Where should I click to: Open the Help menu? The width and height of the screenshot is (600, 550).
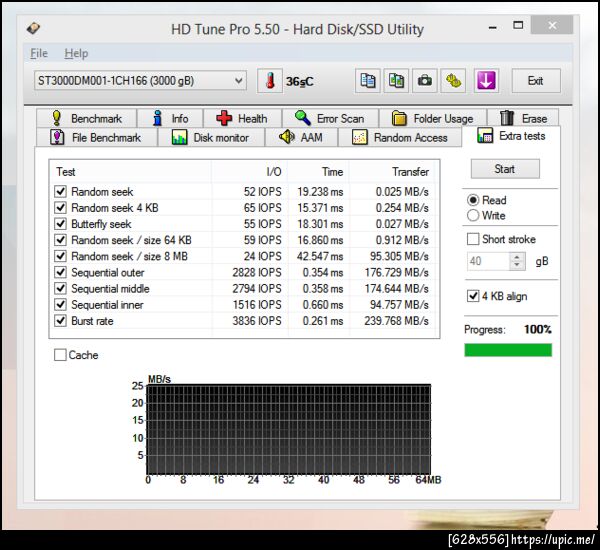pyautogui.click(x=76, y=53)
